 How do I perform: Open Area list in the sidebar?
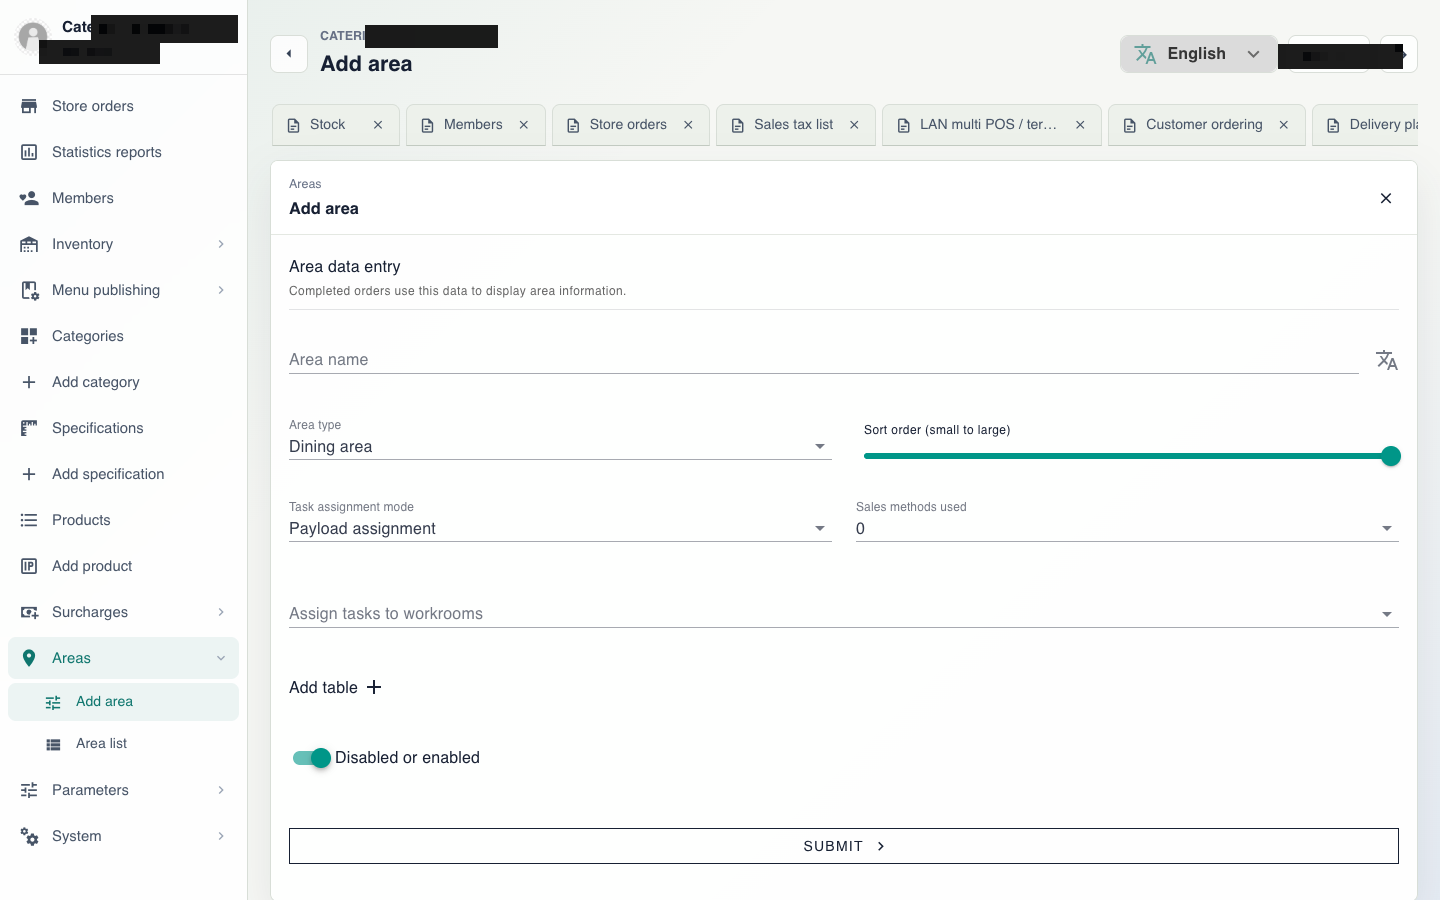[123, 744]
